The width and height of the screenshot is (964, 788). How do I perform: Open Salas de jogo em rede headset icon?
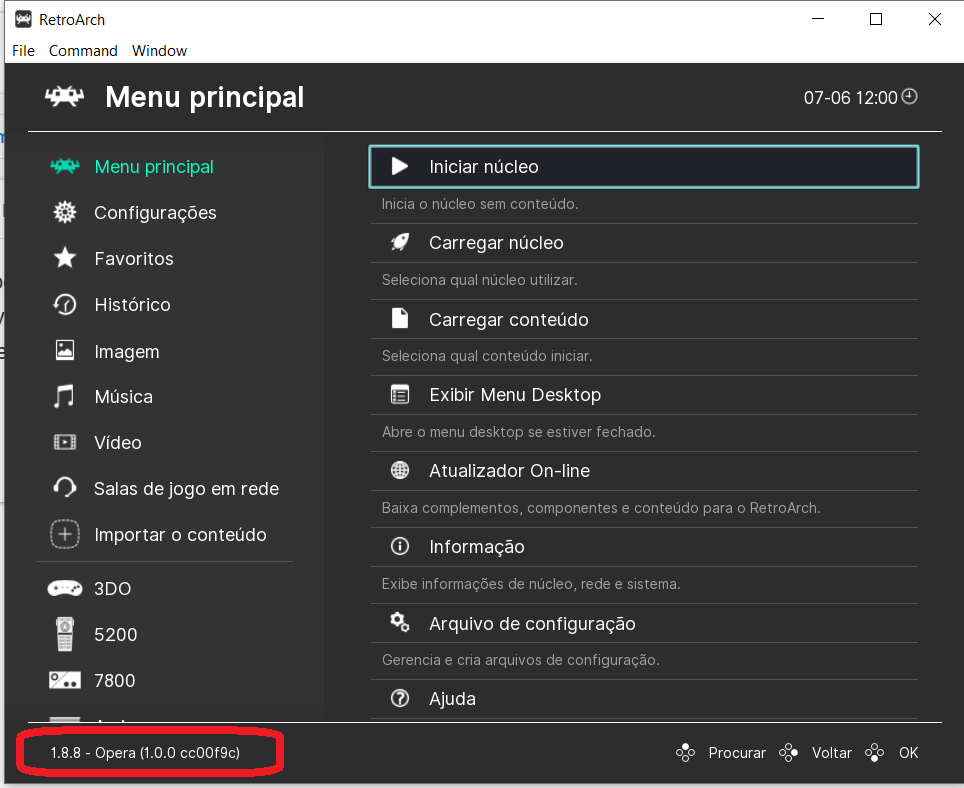65,488
